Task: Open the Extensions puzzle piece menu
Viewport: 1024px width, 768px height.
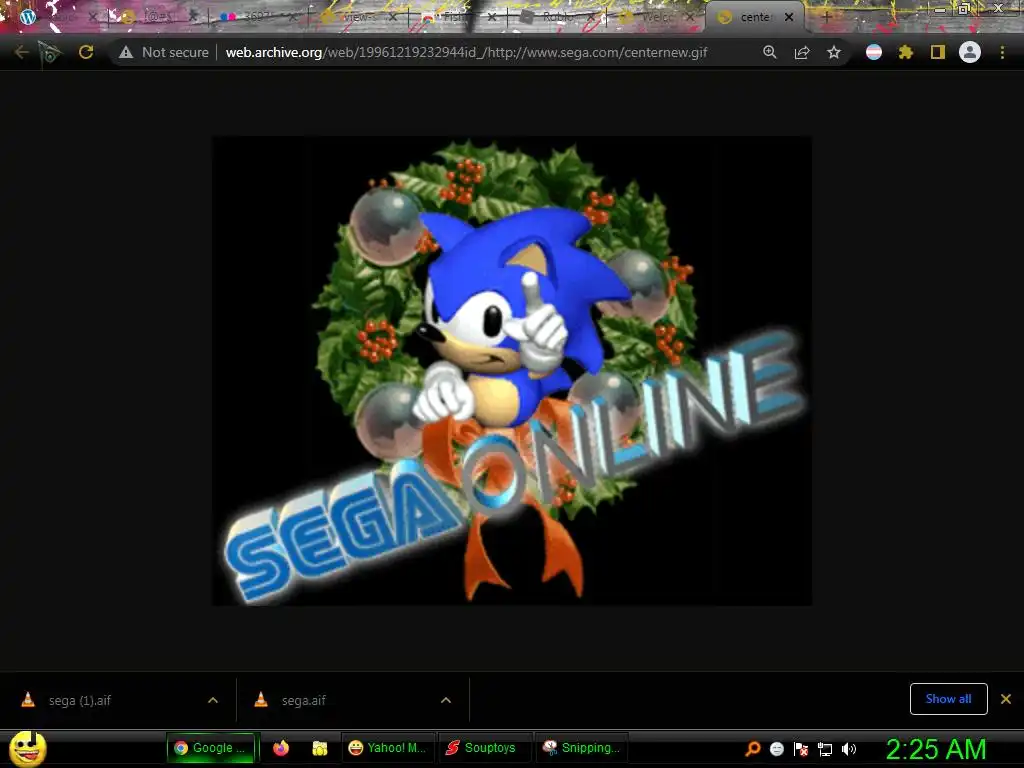Action: [906, 52]
